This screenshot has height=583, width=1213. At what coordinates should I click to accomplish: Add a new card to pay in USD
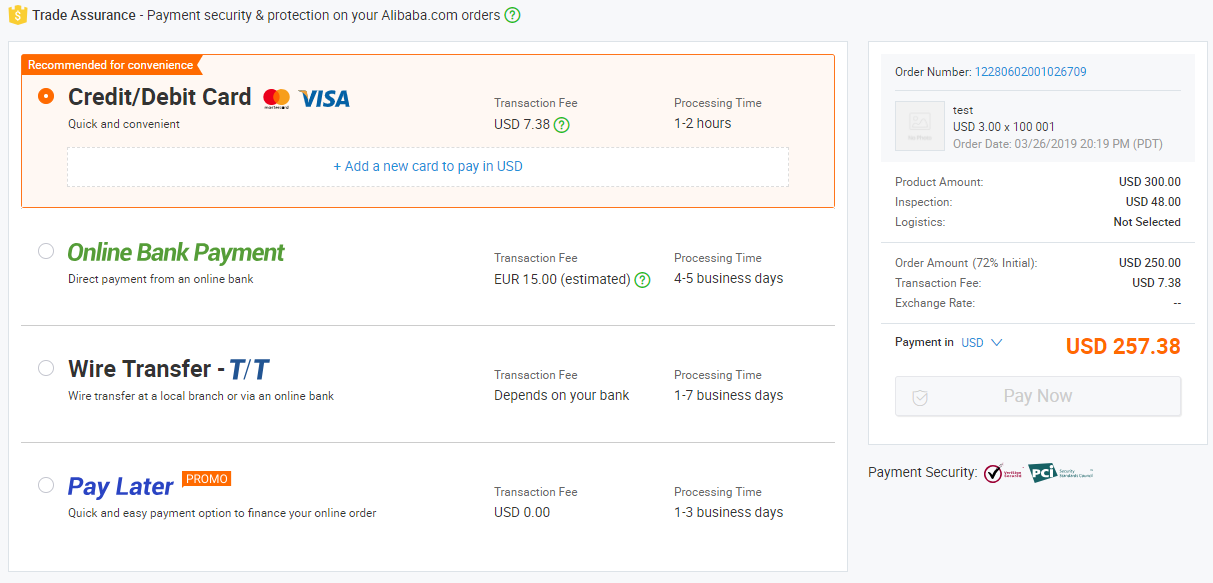[x=428, y=166]
